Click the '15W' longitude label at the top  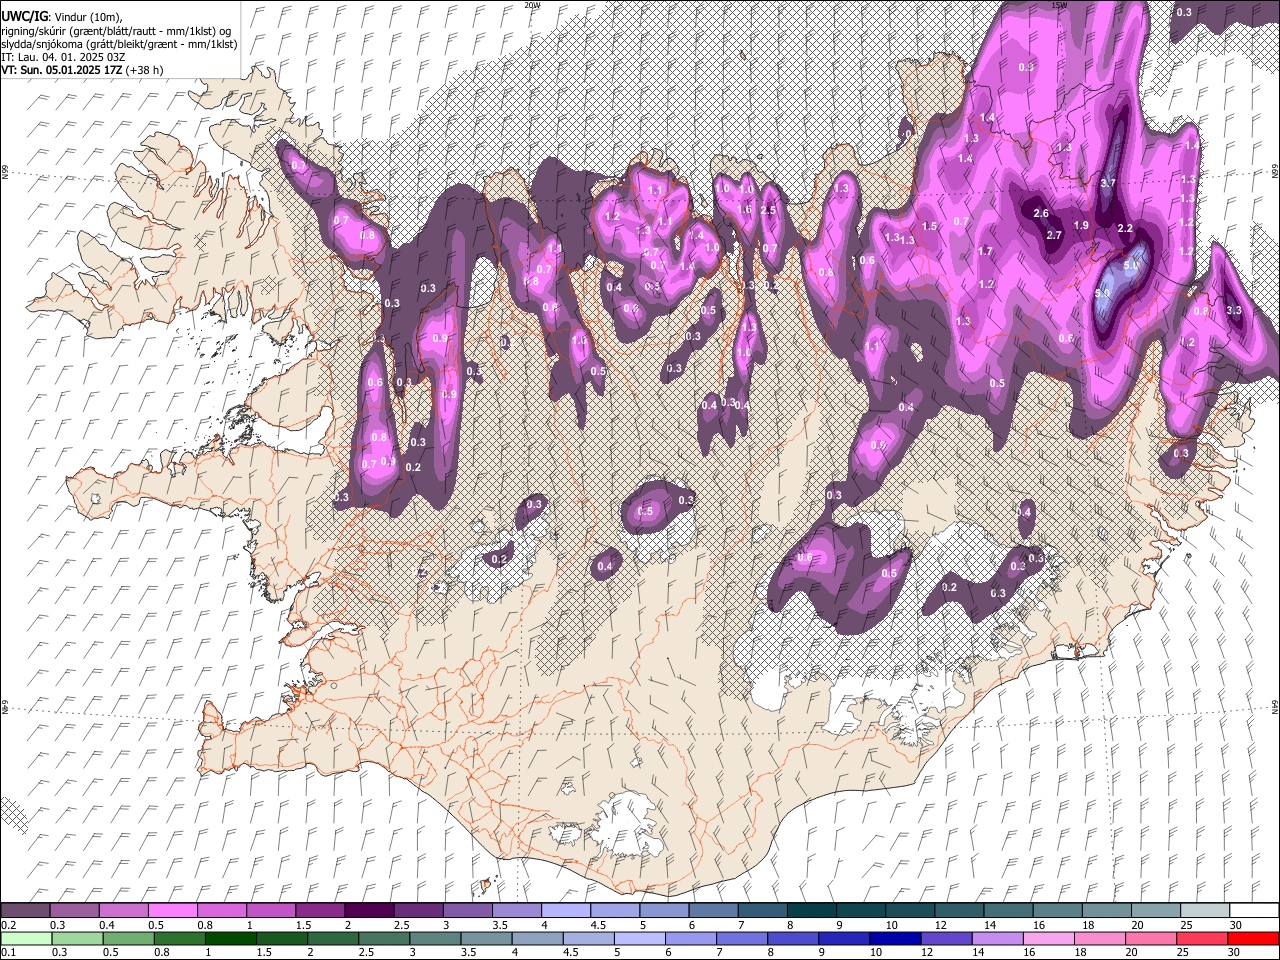(x=1059, y=5)
